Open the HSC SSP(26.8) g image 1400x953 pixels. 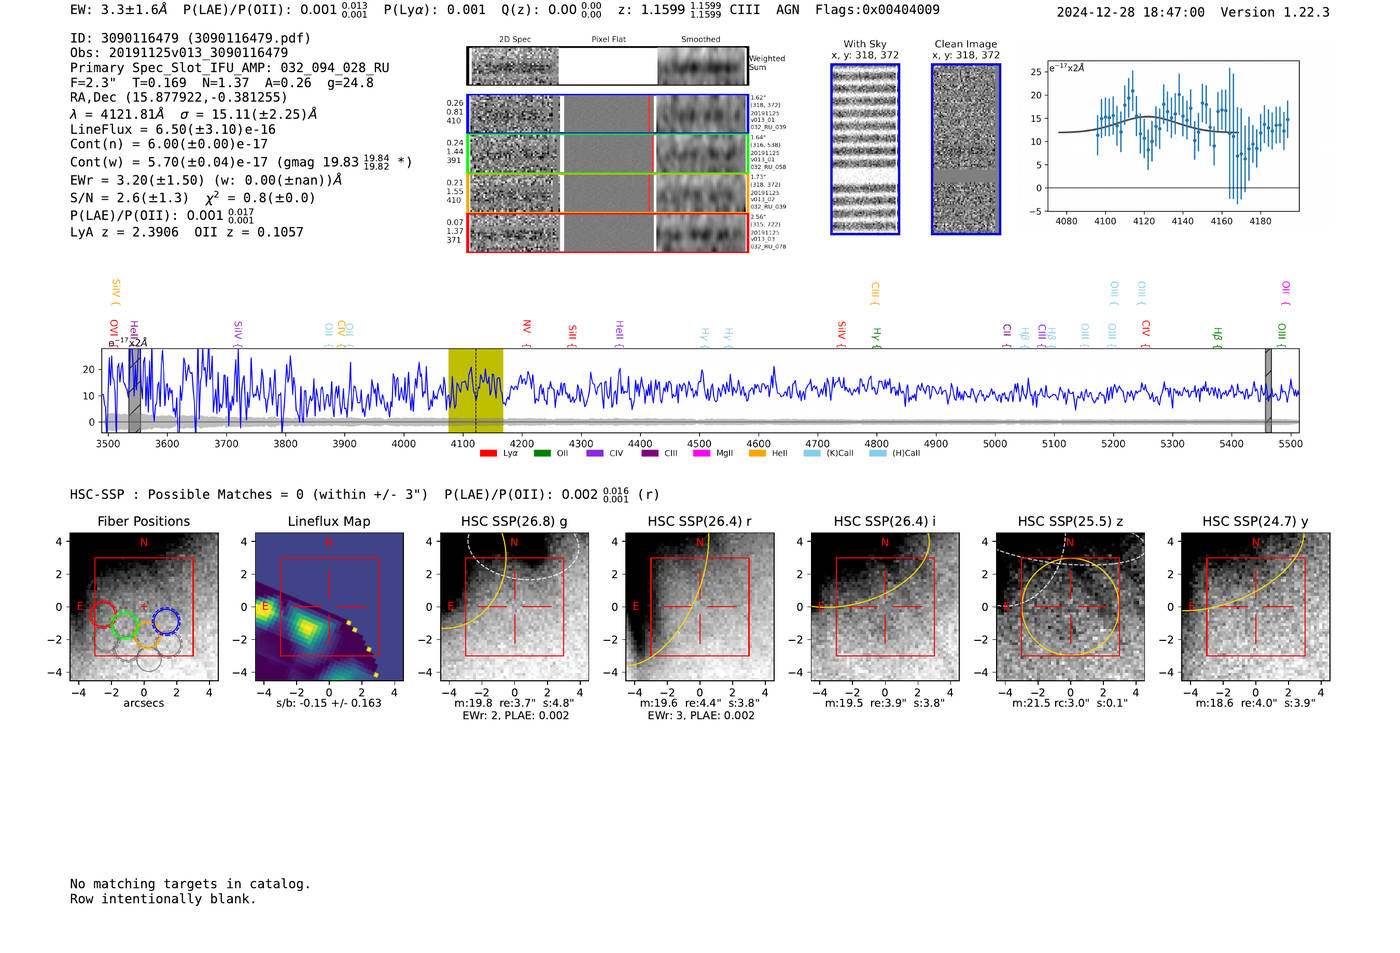[514, 607]
